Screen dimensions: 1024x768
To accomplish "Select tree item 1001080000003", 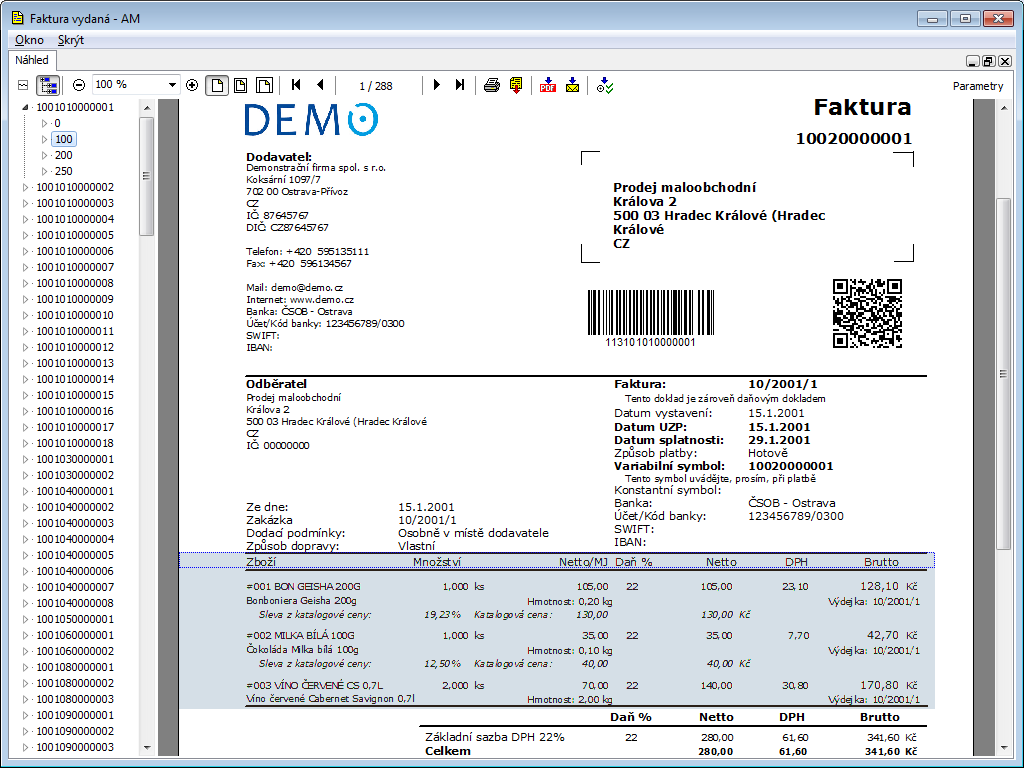I will [x=75, y=699].
